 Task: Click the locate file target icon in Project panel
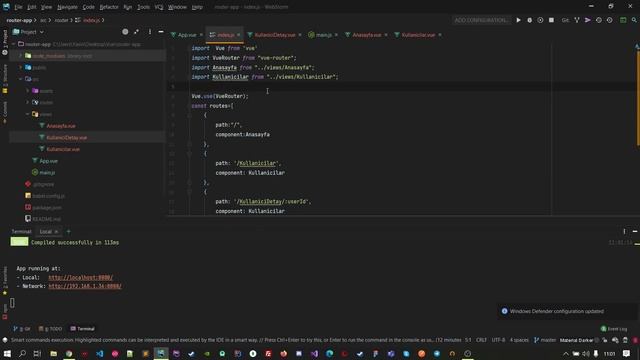pos(125,32)
